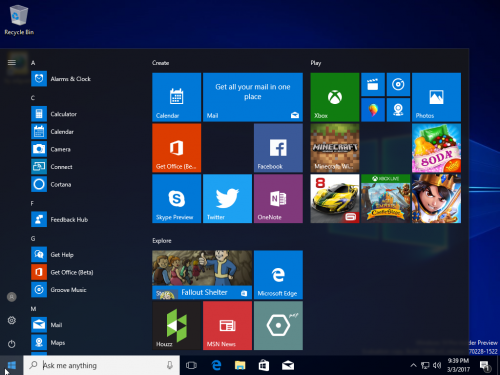Open Edge from the taskbar

(216, 365)
